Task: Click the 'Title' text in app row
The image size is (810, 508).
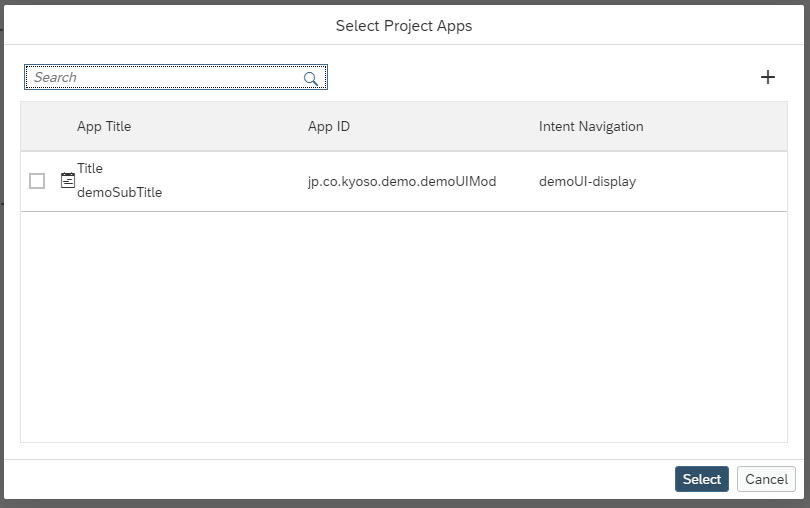Action: (90, 168)
